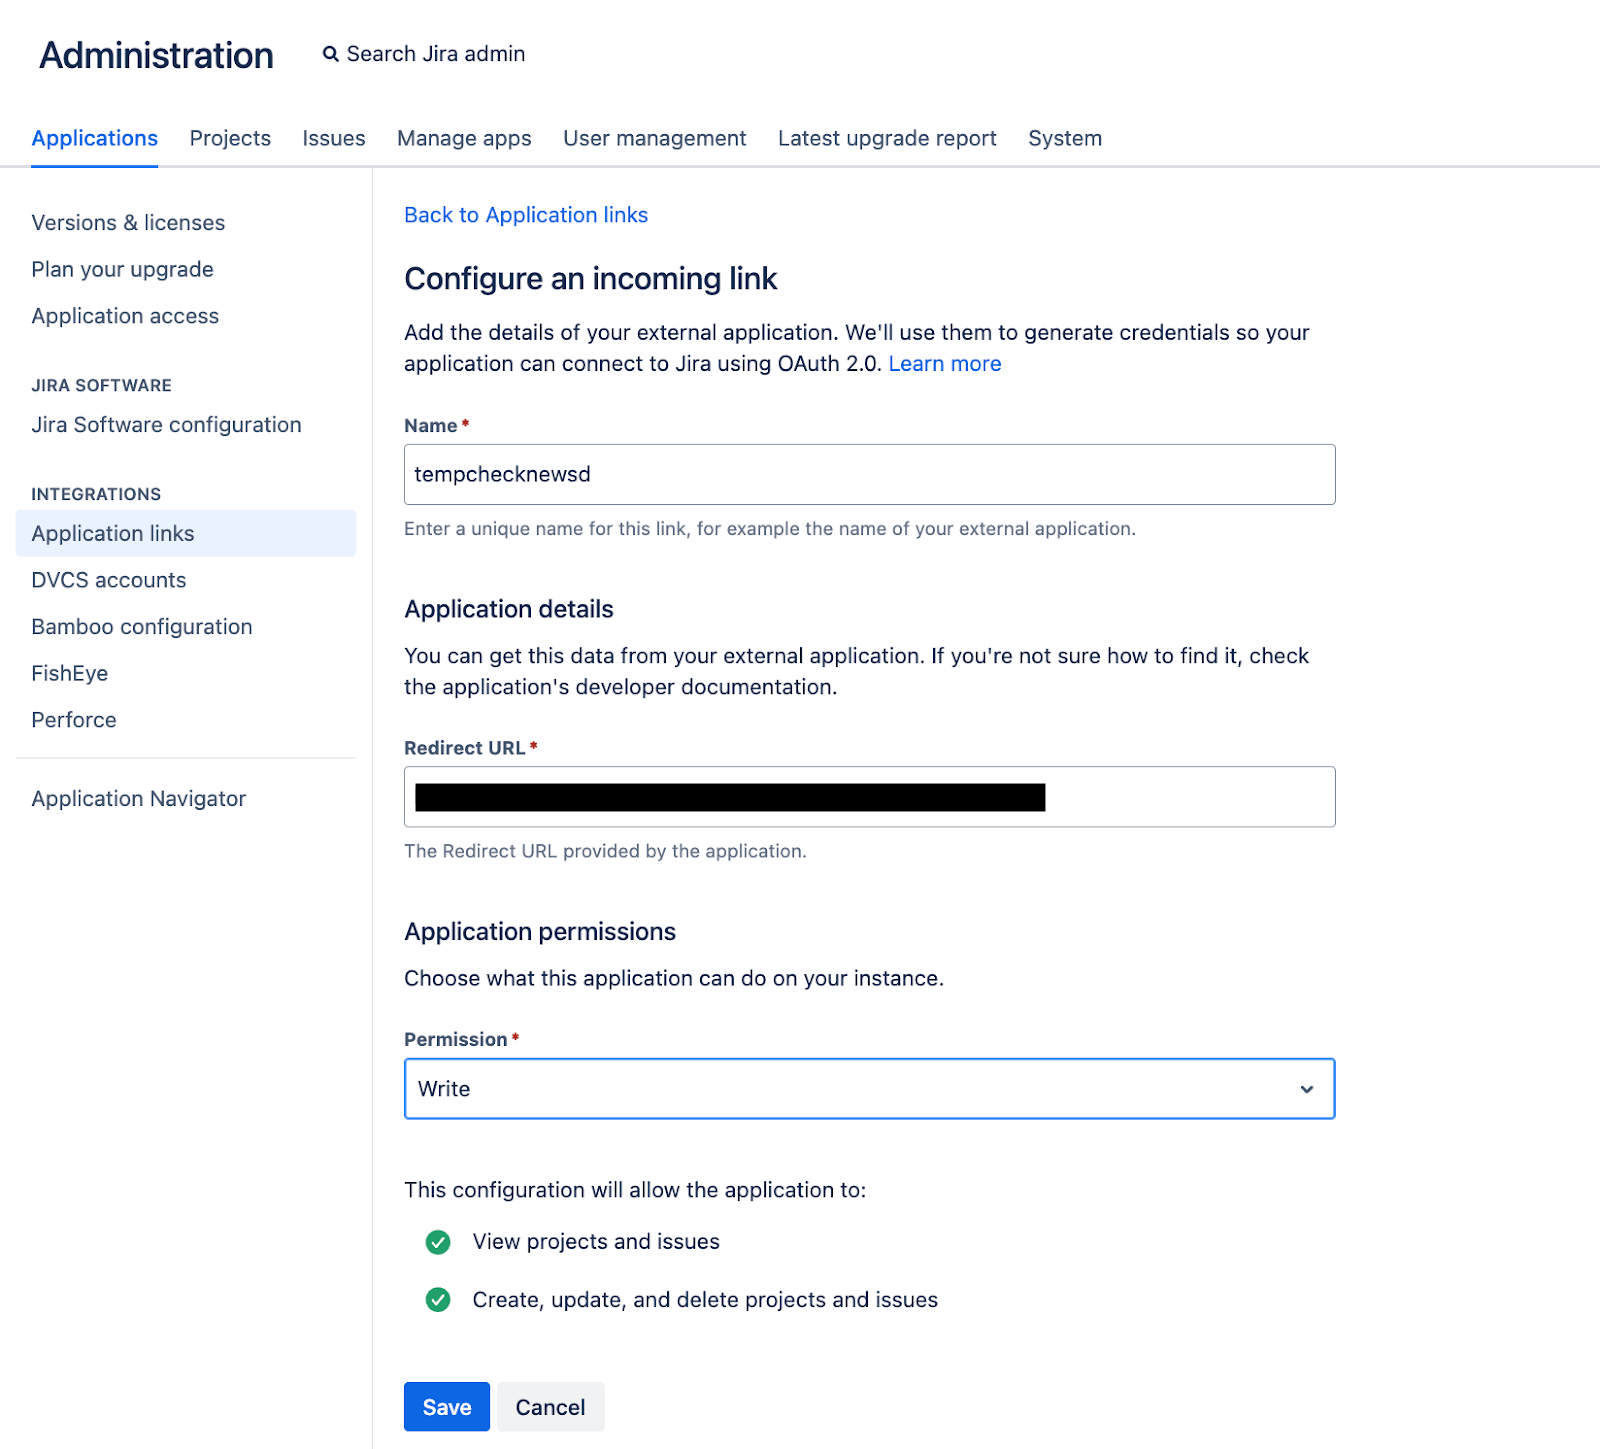Follow the Back to Application links link
Viewport: 1600px width, 1449px height.
526,215
